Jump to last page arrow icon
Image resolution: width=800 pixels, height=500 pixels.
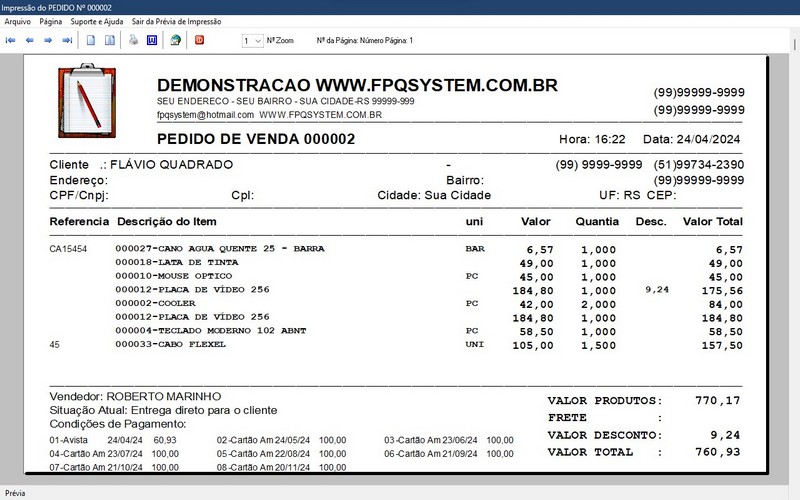67,41
